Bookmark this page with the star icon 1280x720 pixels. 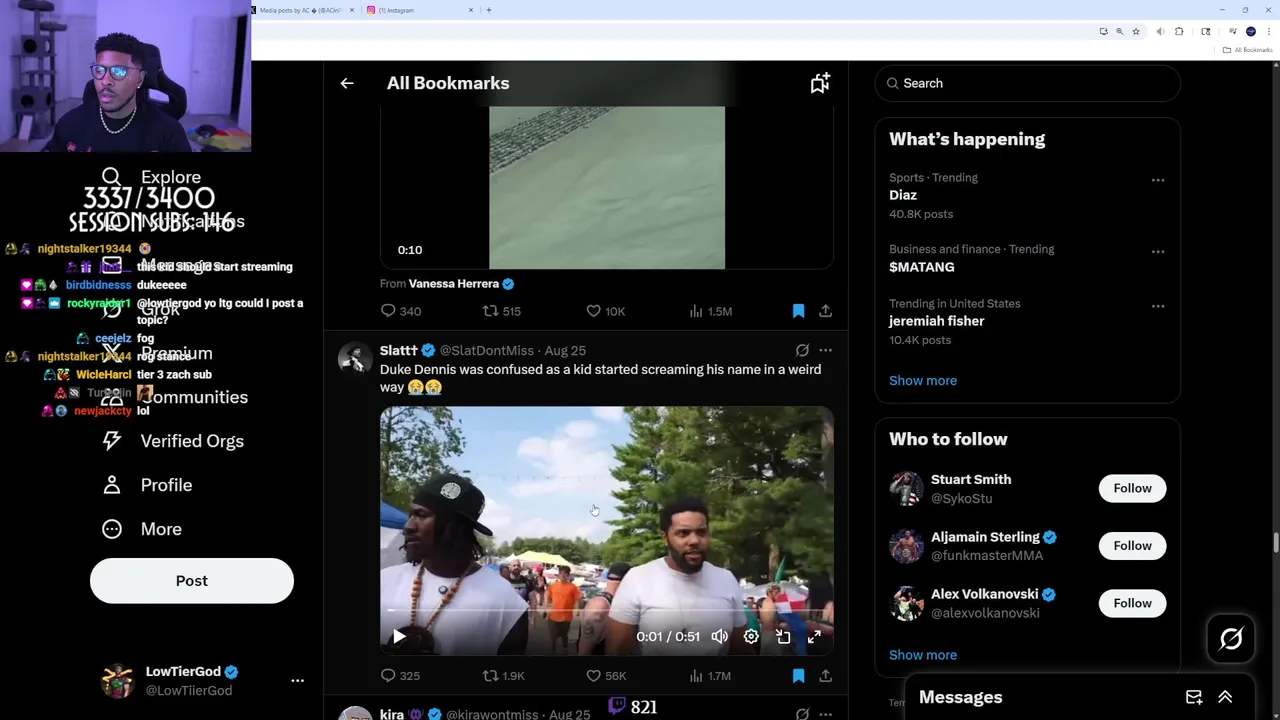(x=1136, y=31)
